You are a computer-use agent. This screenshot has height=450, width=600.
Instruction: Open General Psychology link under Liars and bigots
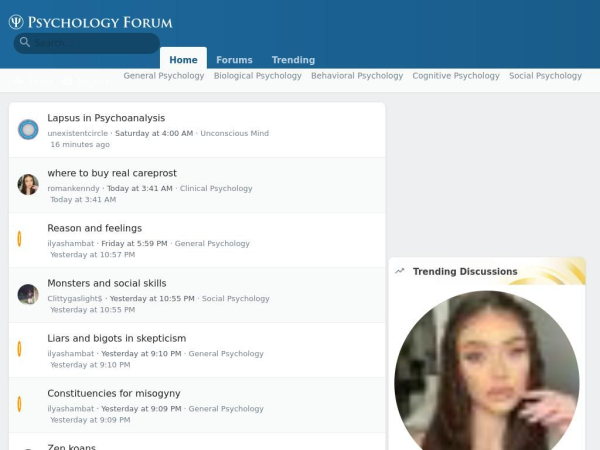click(226, 354)
